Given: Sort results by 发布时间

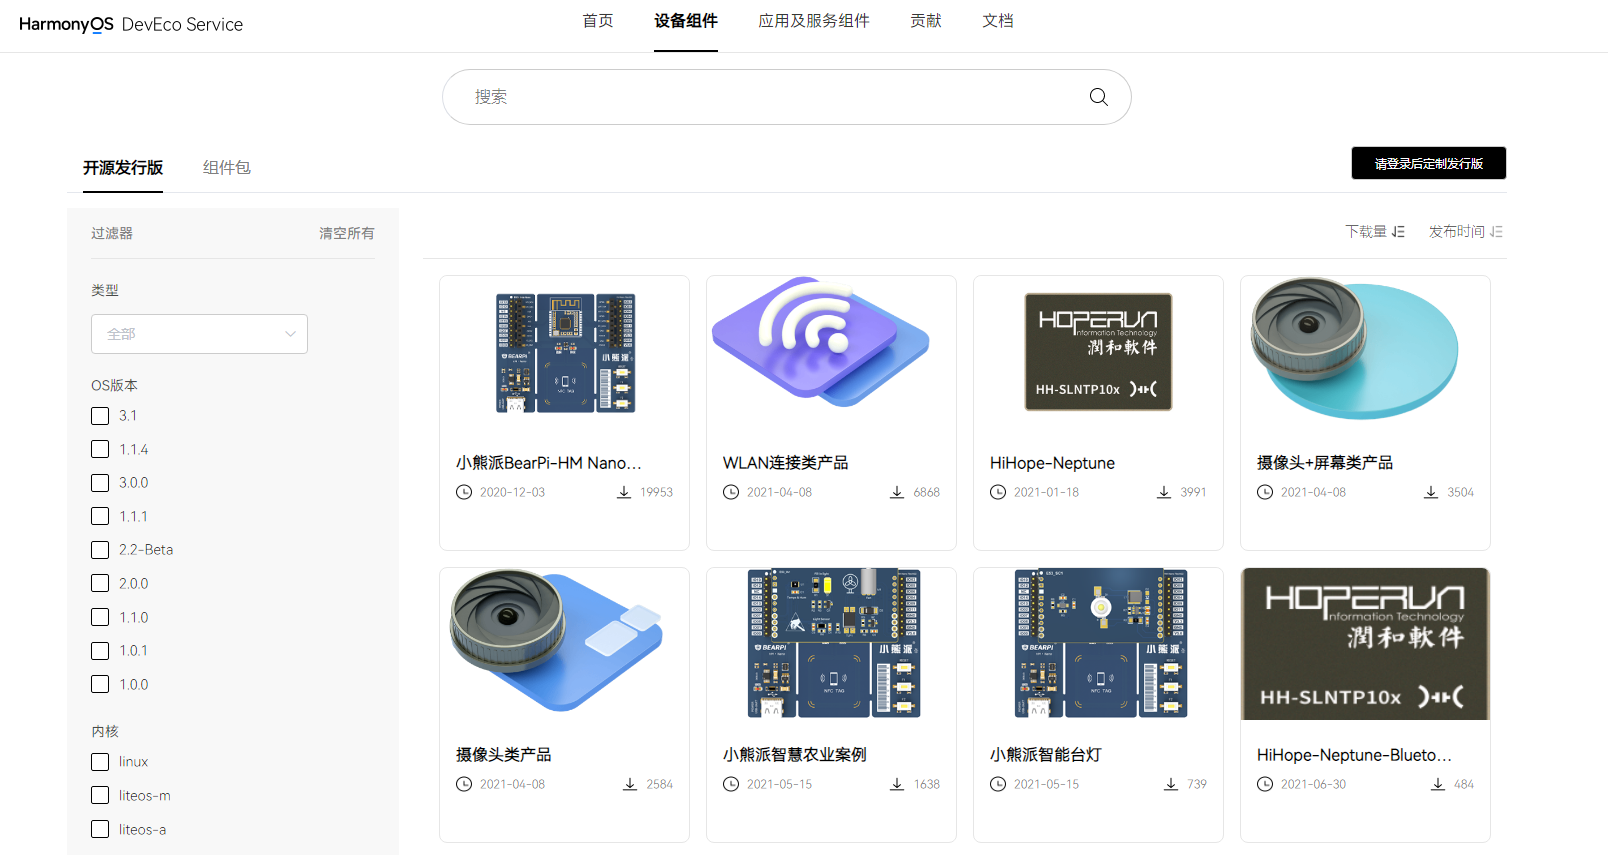Looking at the screenshot, I should click(1457, 232).
